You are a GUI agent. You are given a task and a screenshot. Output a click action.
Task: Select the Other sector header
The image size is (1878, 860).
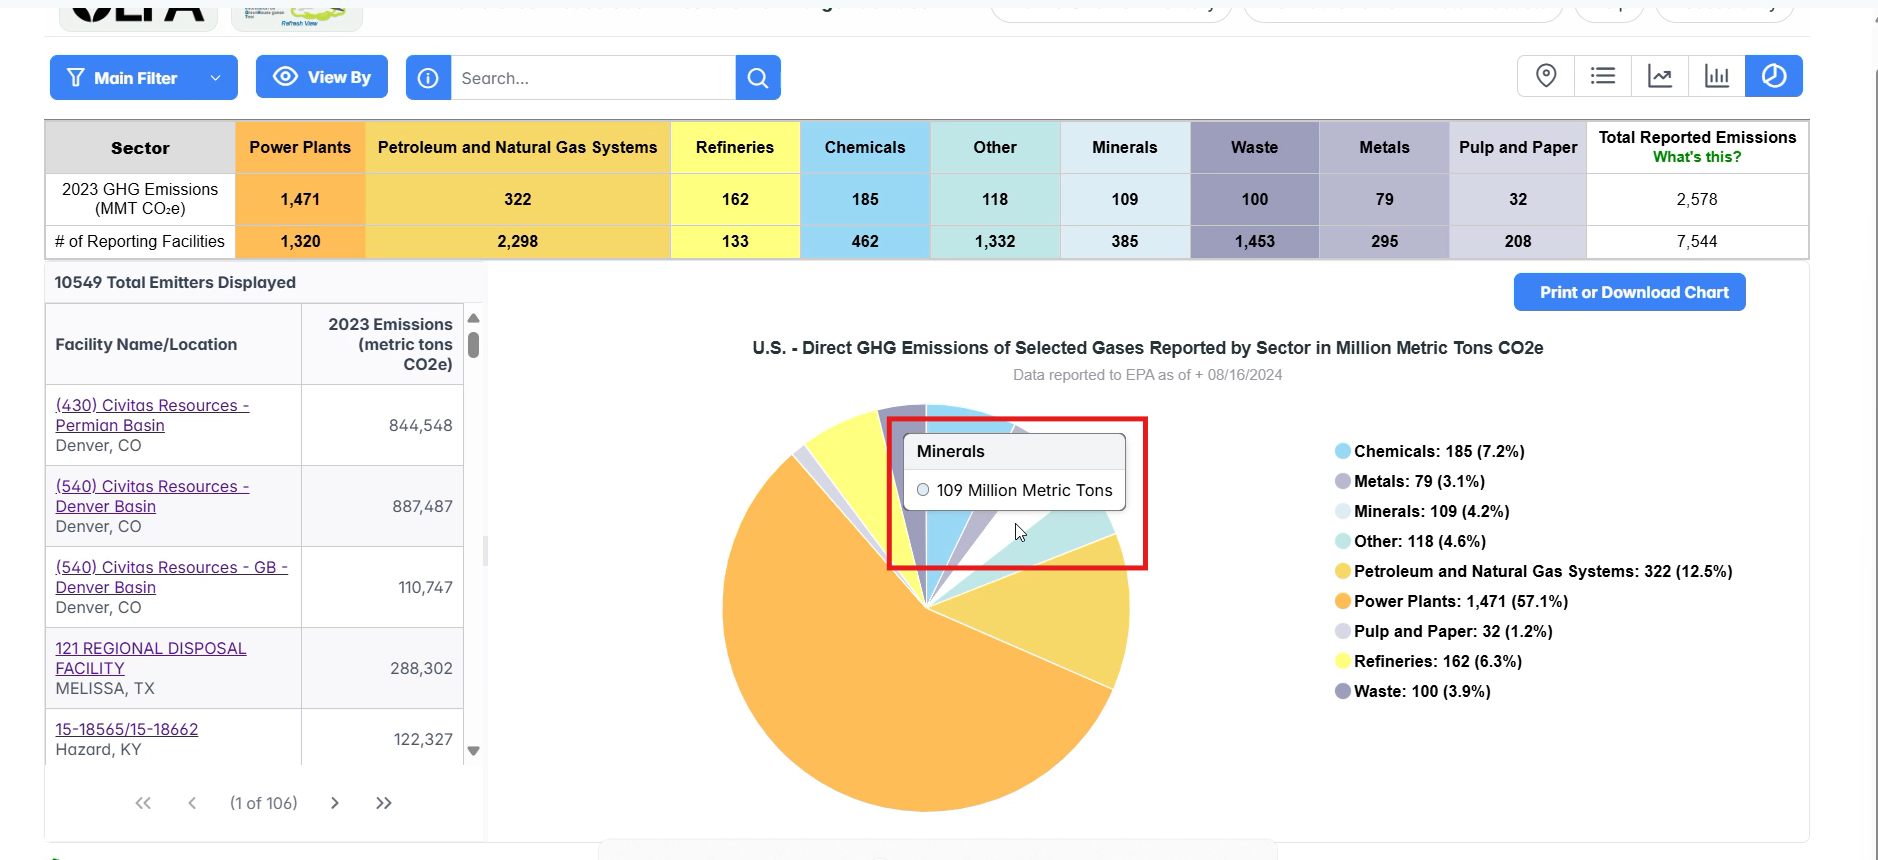(x=995, y=147)
